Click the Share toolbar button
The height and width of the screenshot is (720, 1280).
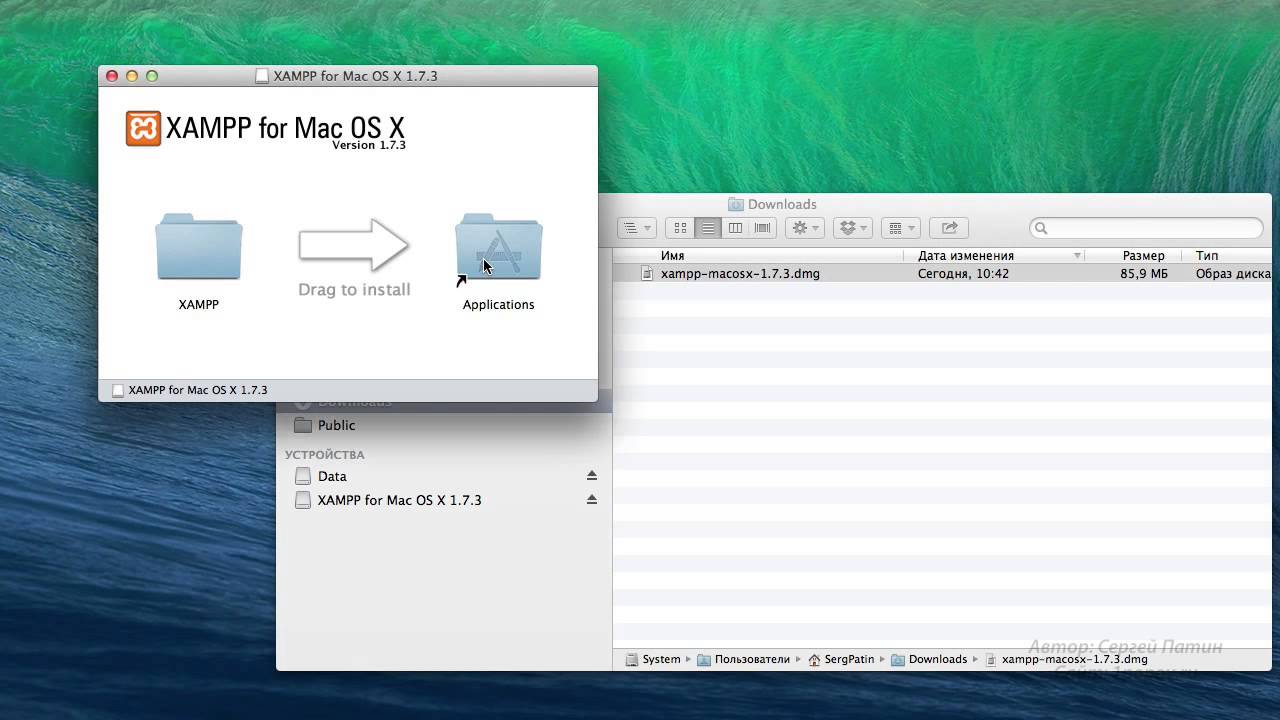[949, 228]
